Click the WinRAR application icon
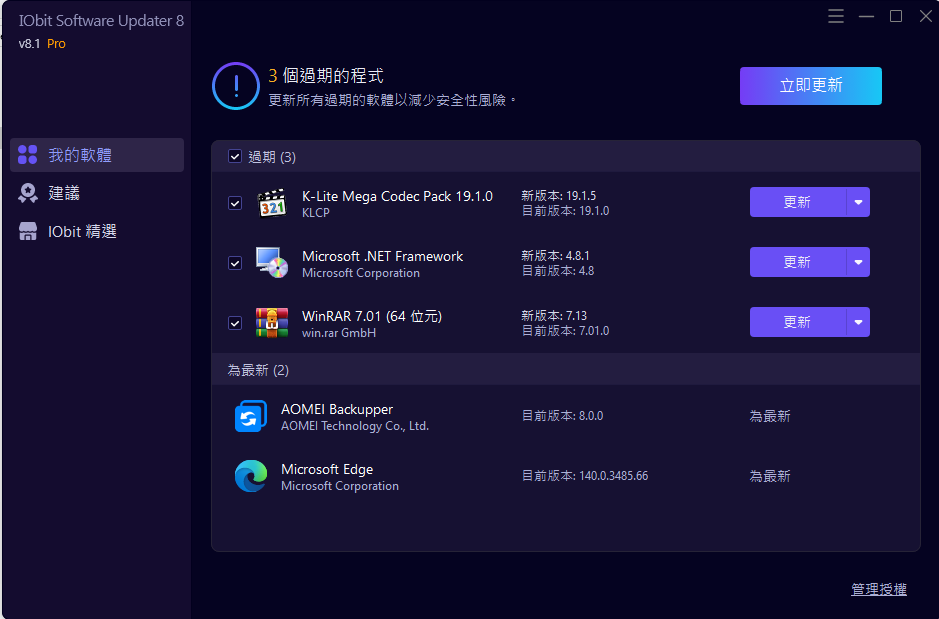This screenshot has height=619, width=939. pyautogui.click(x=272, y=323)
